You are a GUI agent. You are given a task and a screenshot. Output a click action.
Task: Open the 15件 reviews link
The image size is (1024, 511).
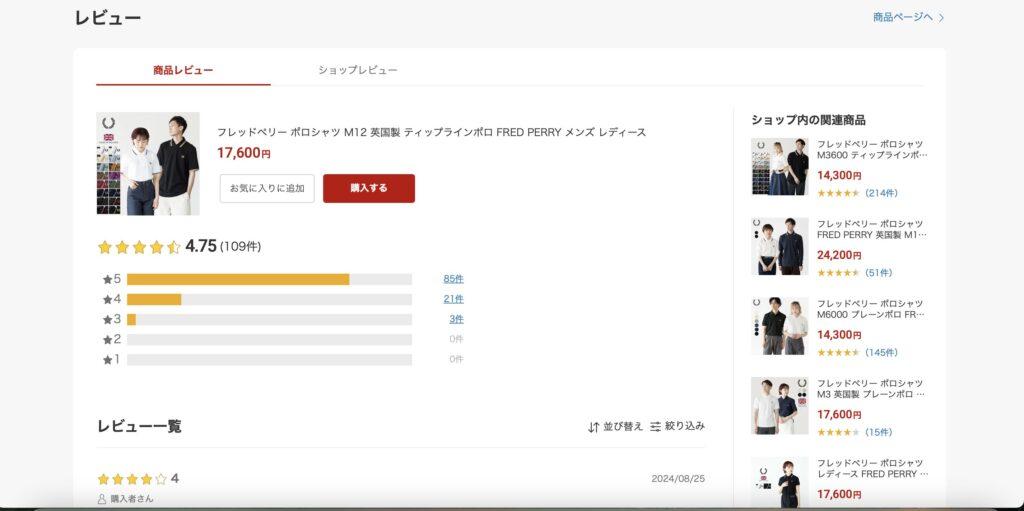[878, 433]
